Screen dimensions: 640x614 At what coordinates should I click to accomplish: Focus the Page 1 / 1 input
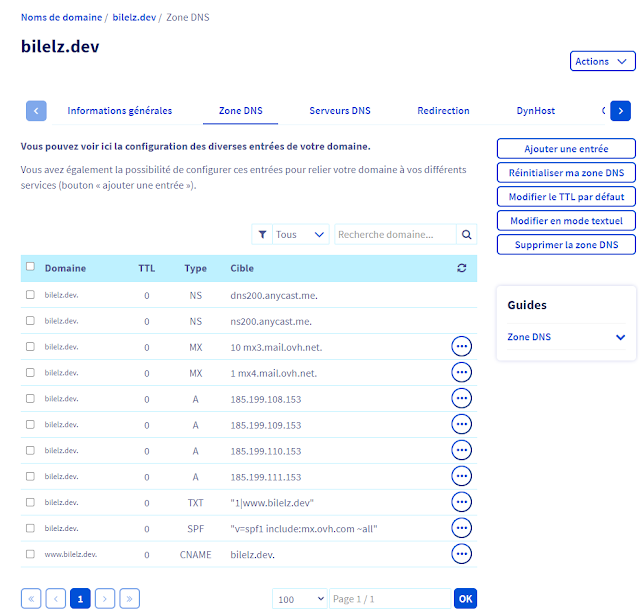click(390, 599)
